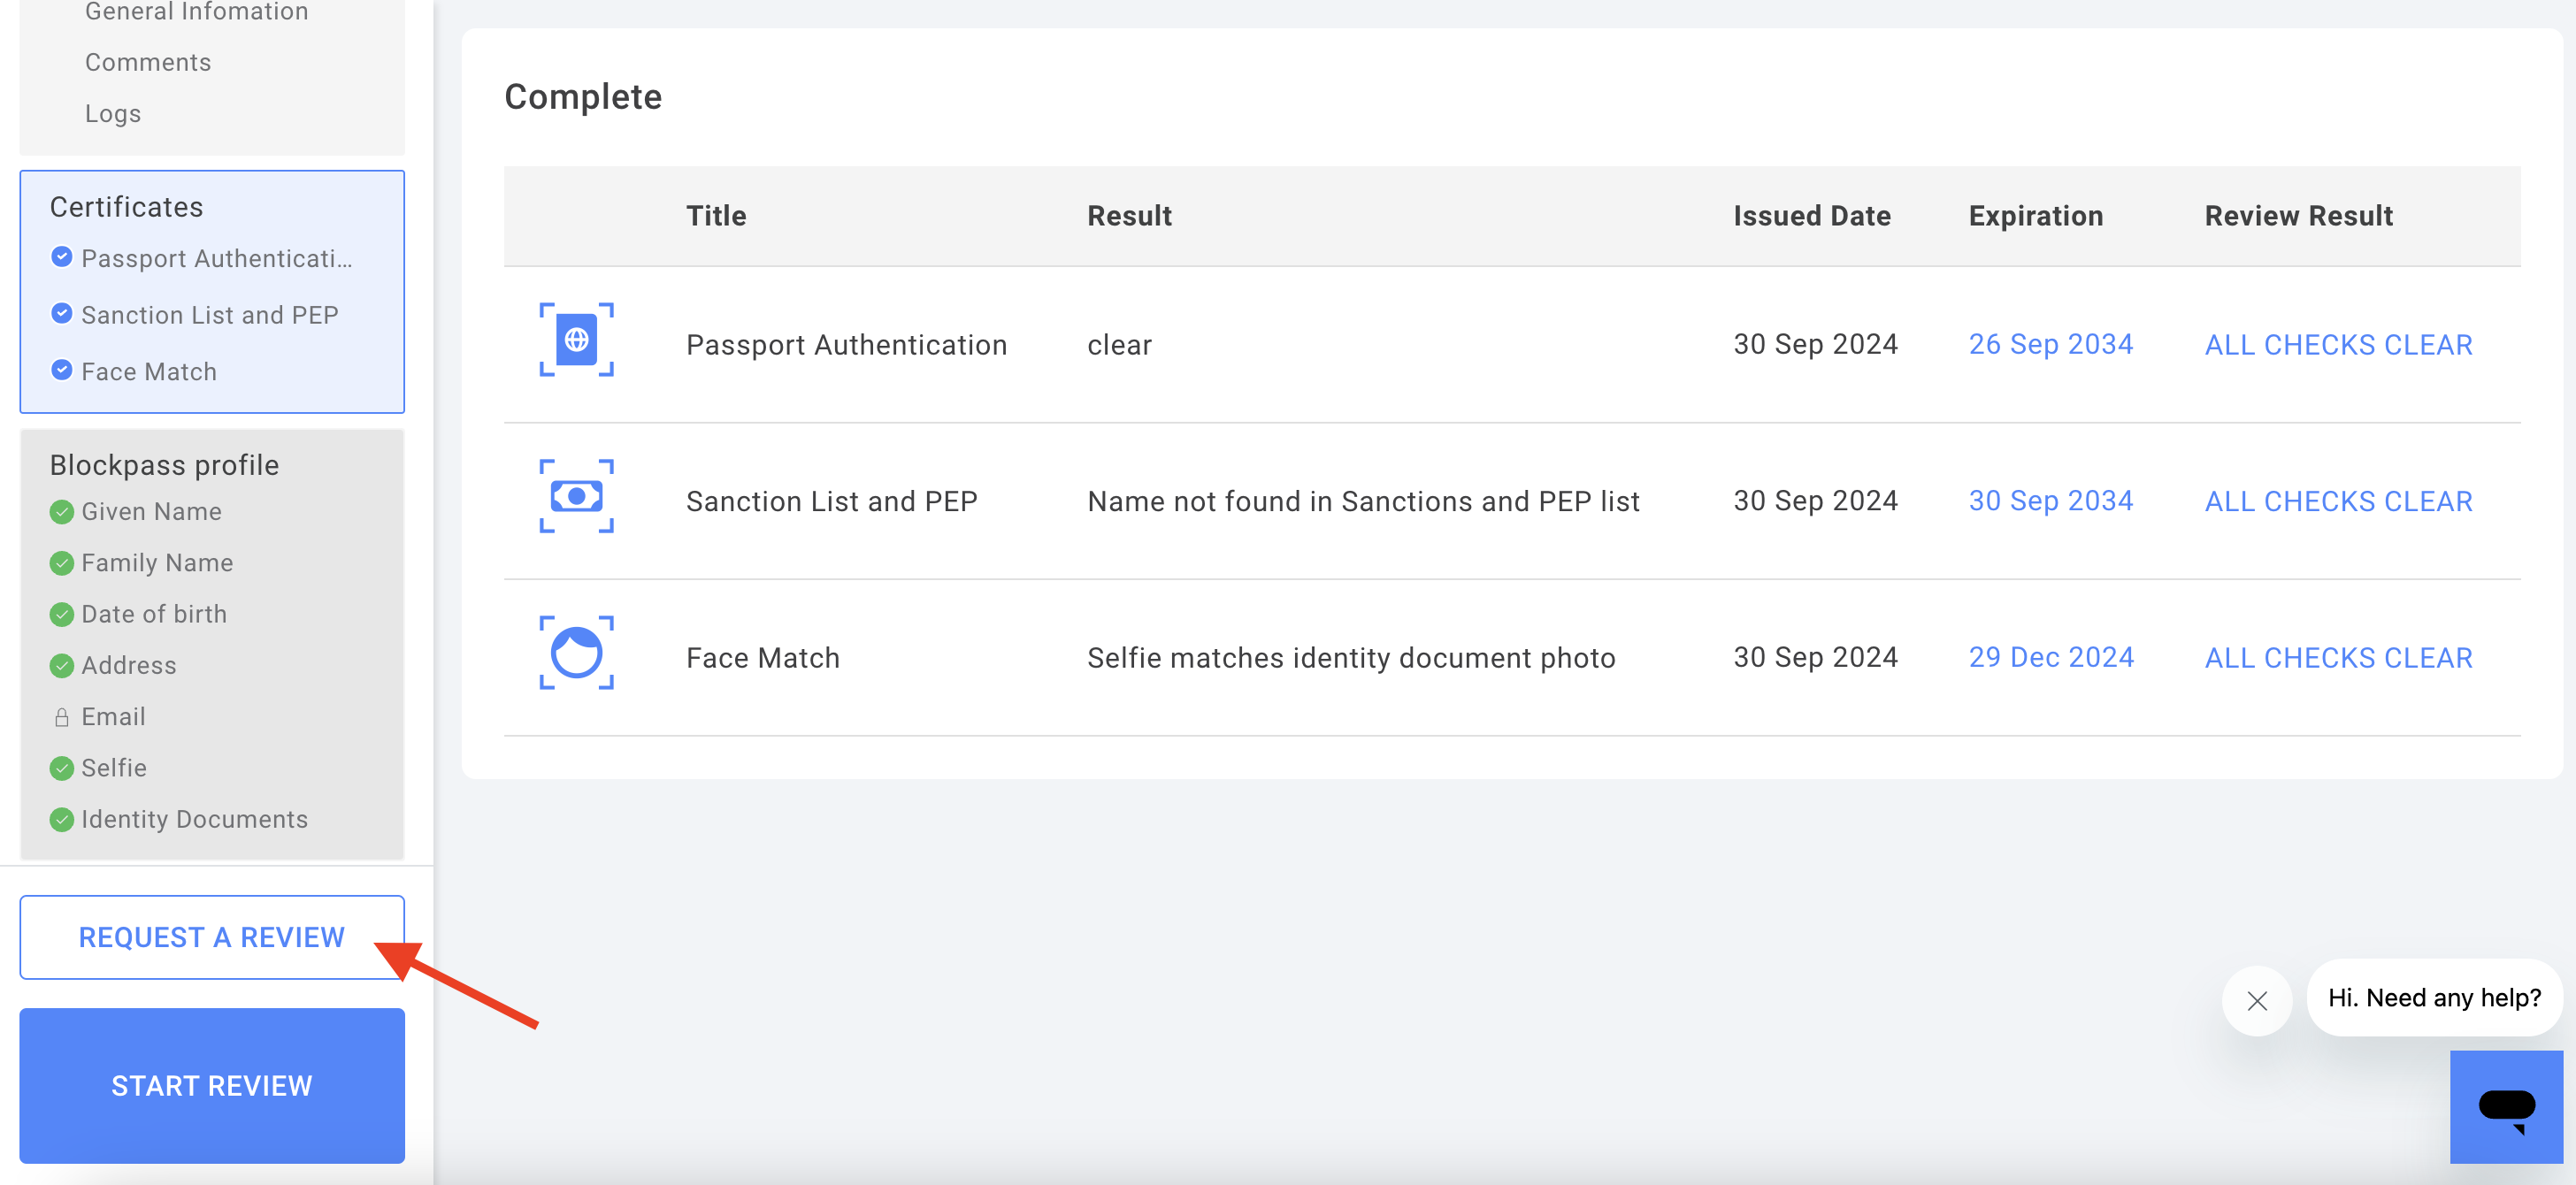Click the Passport Authentication scan icon
Viewport: 2576px width, 1185px height.
(576, 340)
